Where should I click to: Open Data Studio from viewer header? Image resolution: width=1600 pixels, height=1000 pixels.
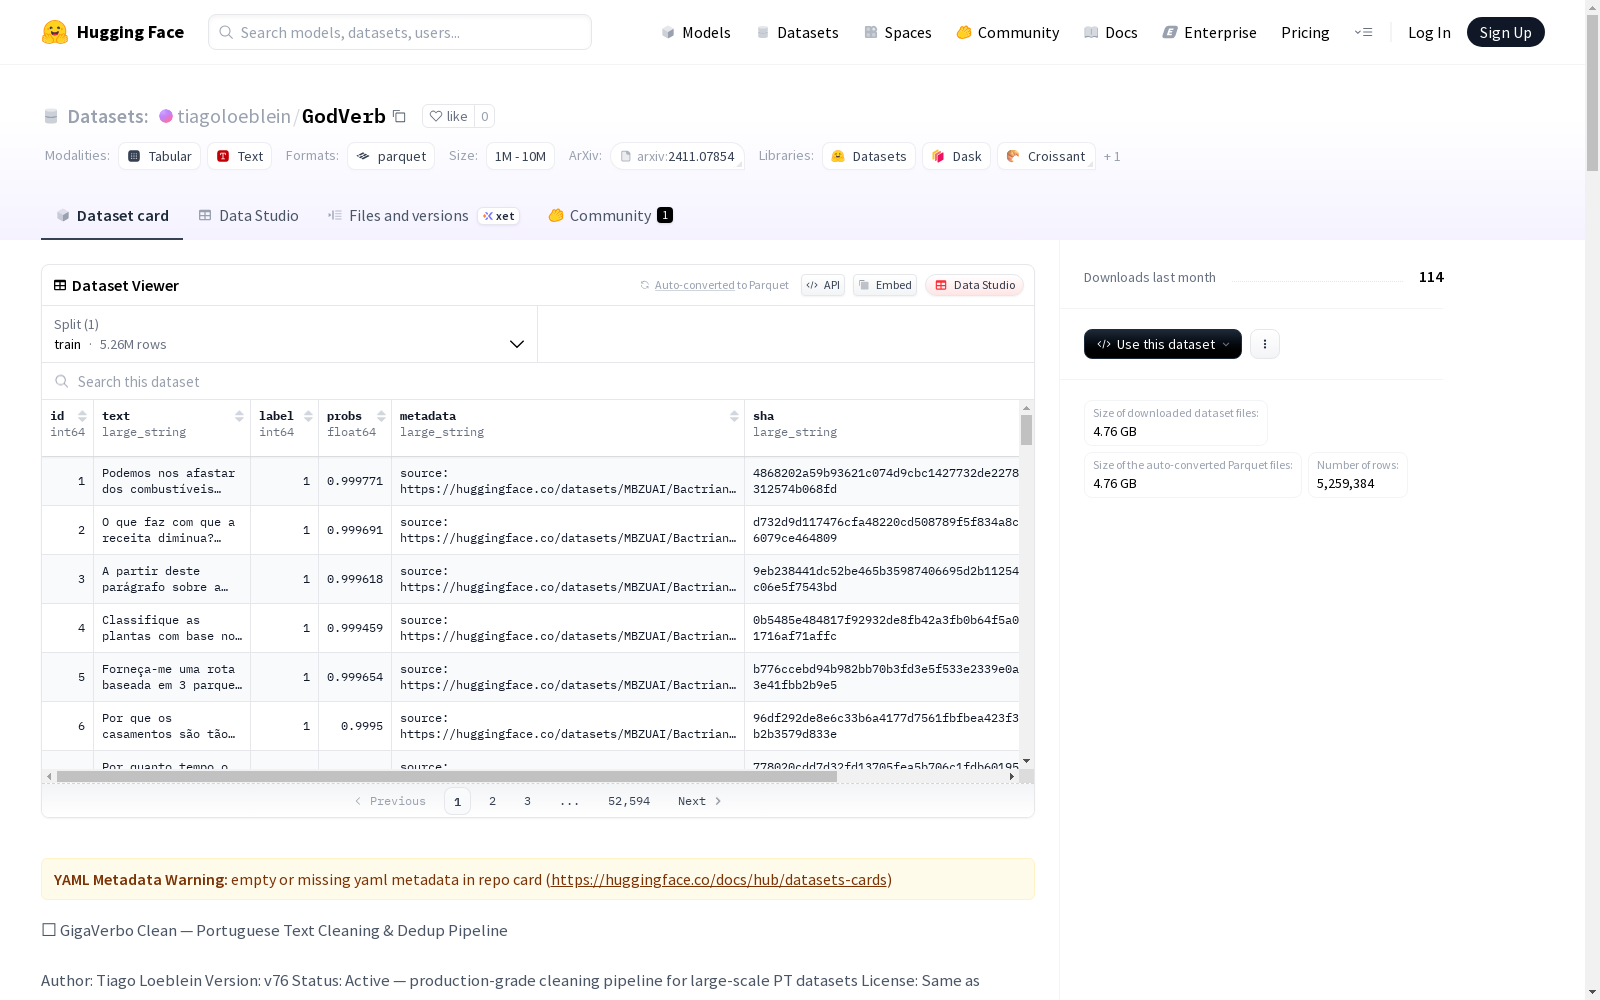click(x=974, y=285)
